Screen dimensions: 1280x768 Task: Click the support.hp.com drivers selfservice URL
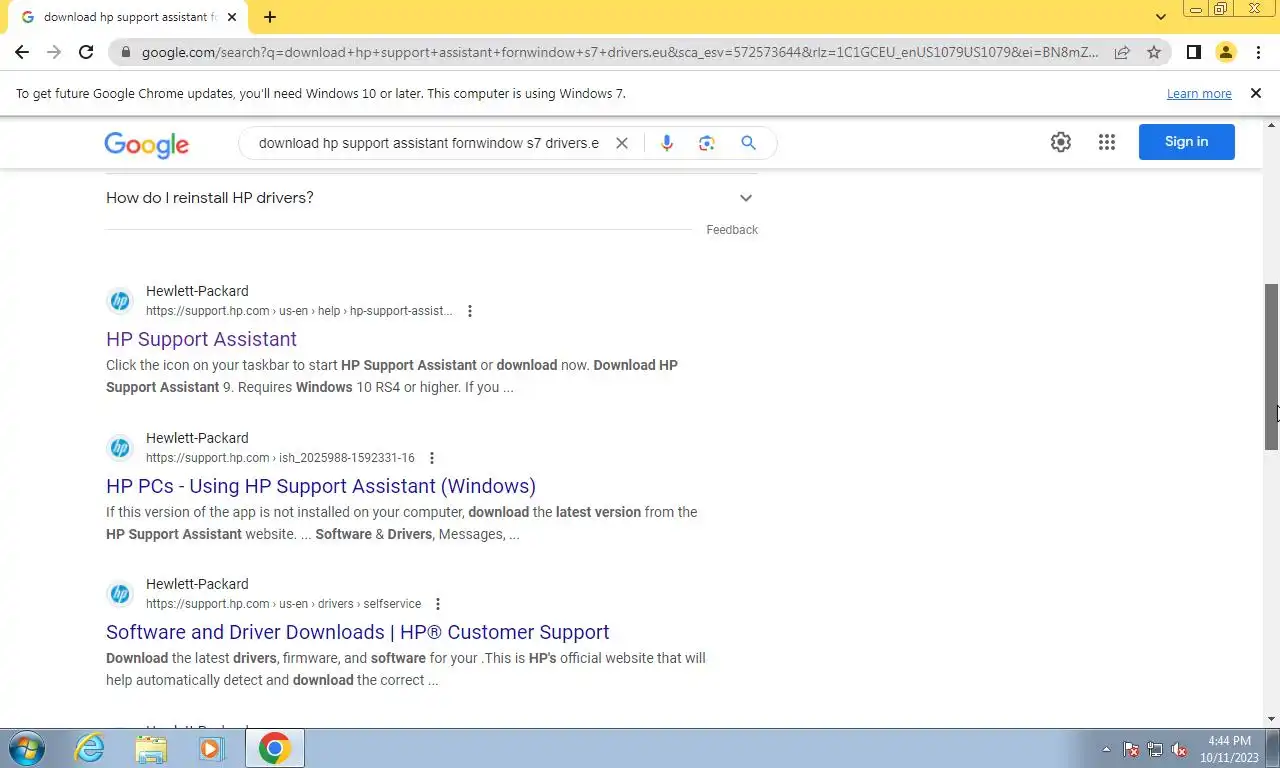[x=284, y=604]
